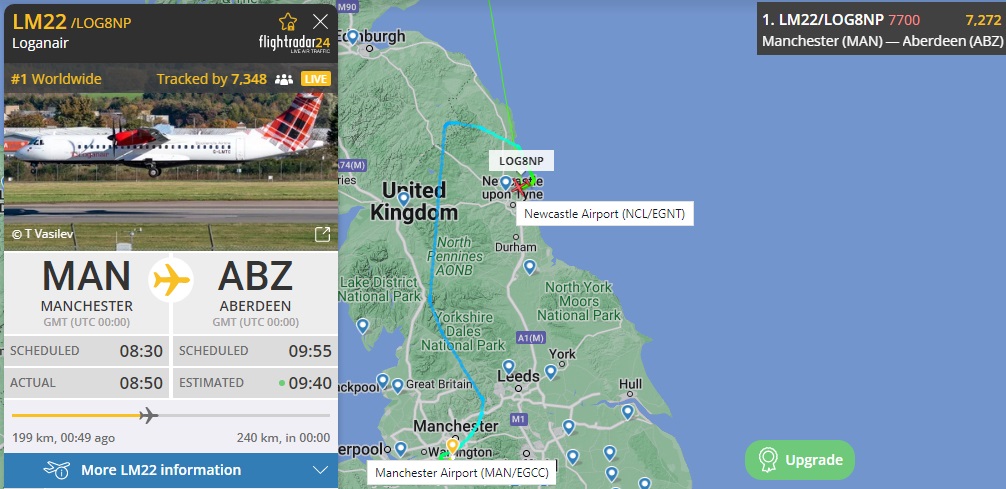Click the More LM22 information bar
Viewport: 1006px width, 489px height.
coord(171,470)
